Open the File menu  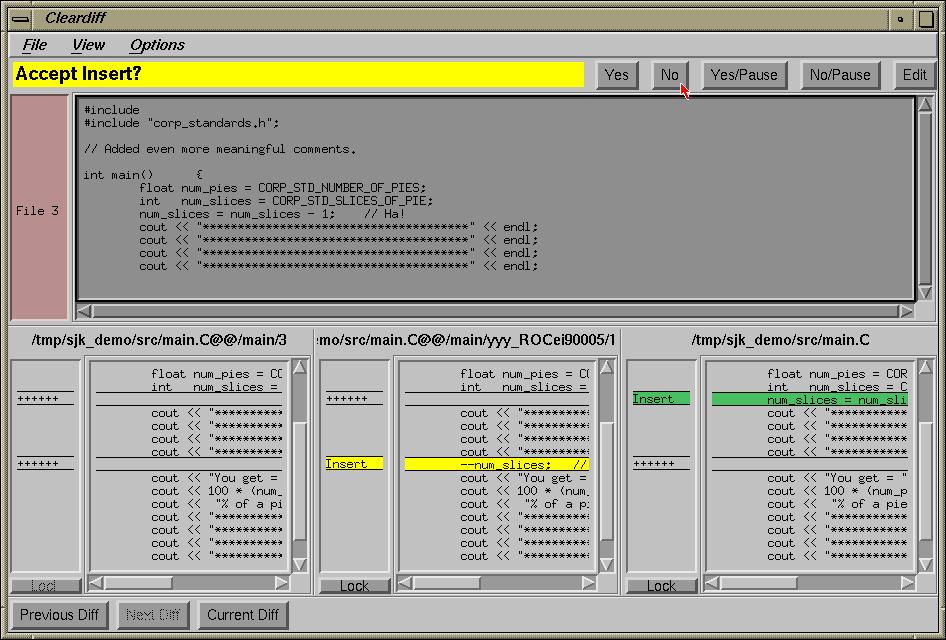[x=35, y=45]
